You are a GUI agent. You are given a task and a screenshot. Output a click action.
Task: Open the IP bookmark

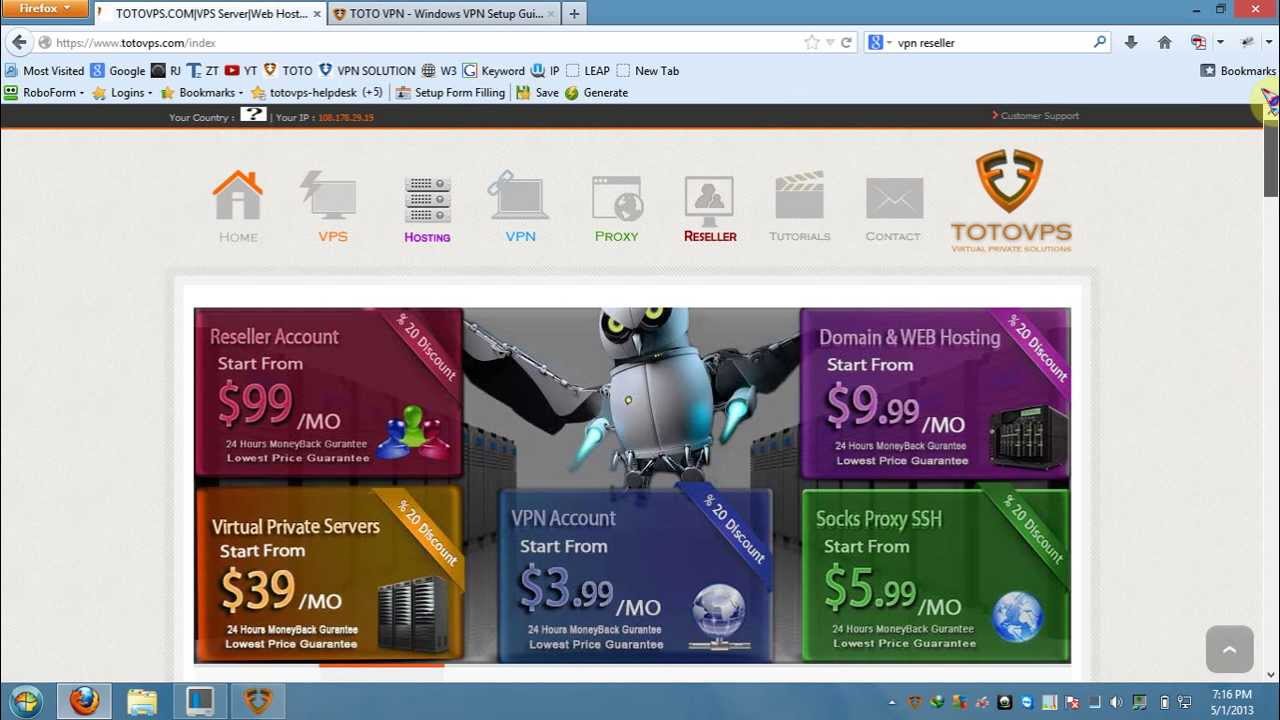click(x=546, y=71)
